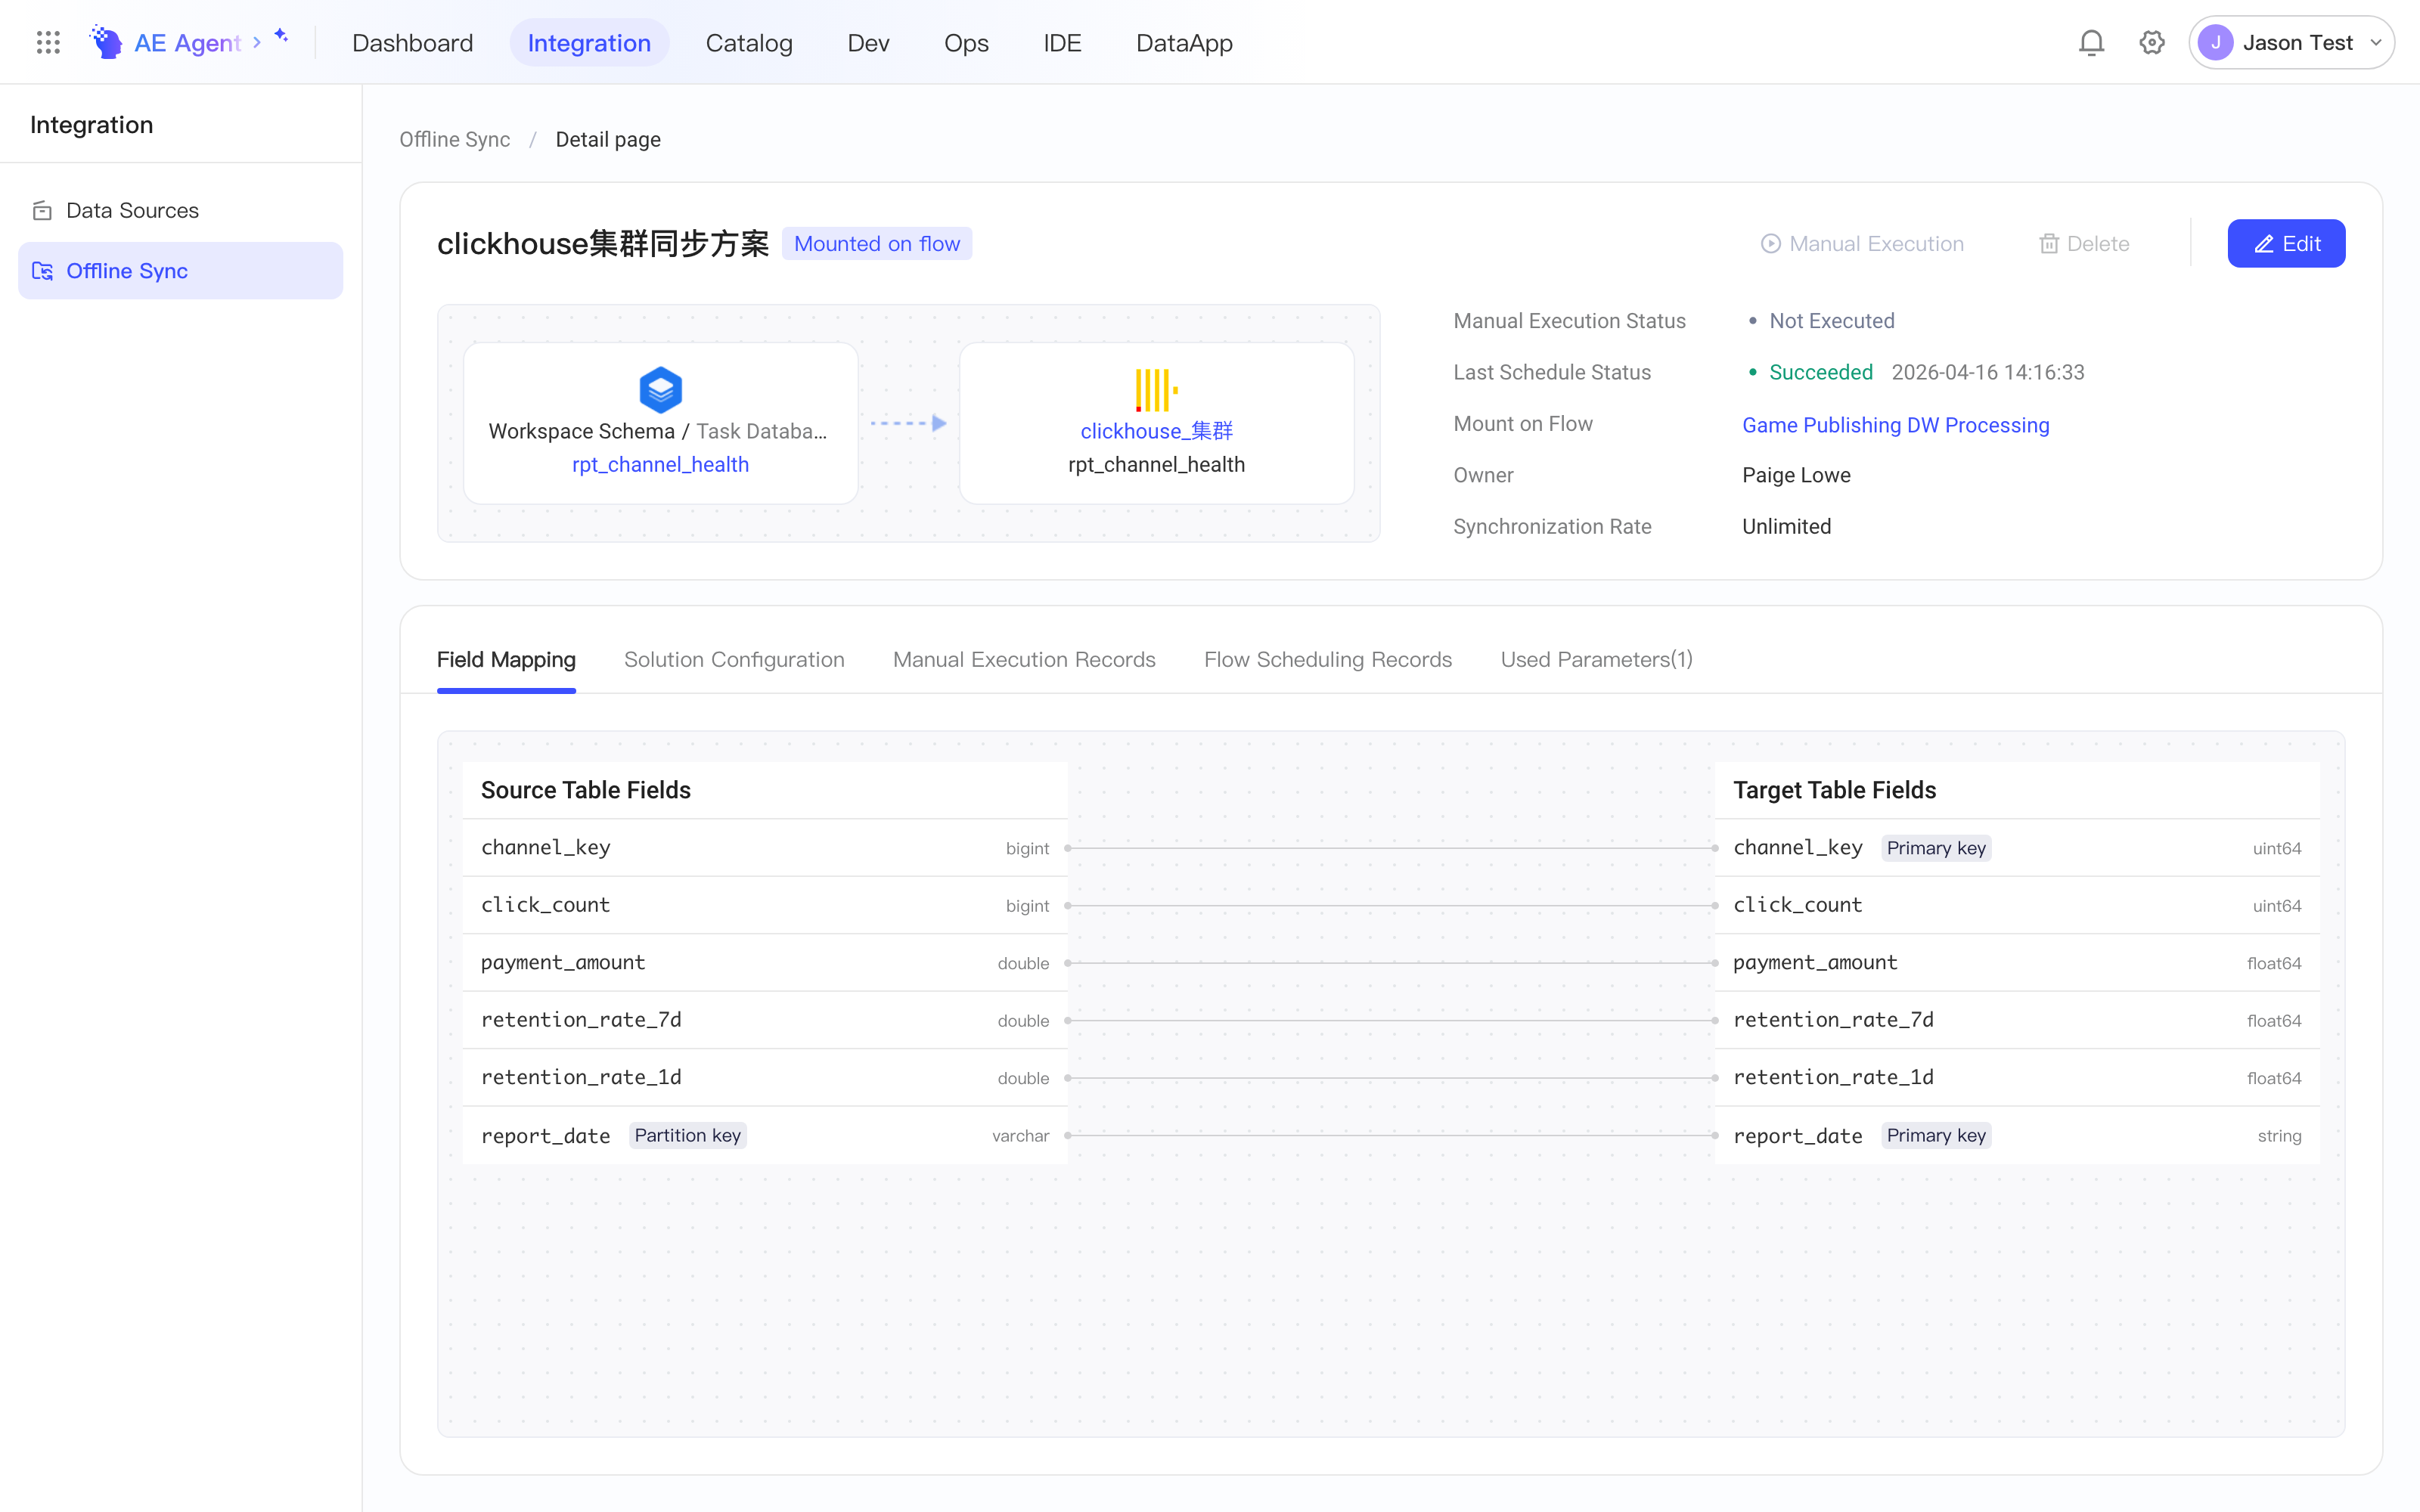Click the Manual Execution button
Viewport: 2420px width, 1512px height.
tap(1862, 244)
